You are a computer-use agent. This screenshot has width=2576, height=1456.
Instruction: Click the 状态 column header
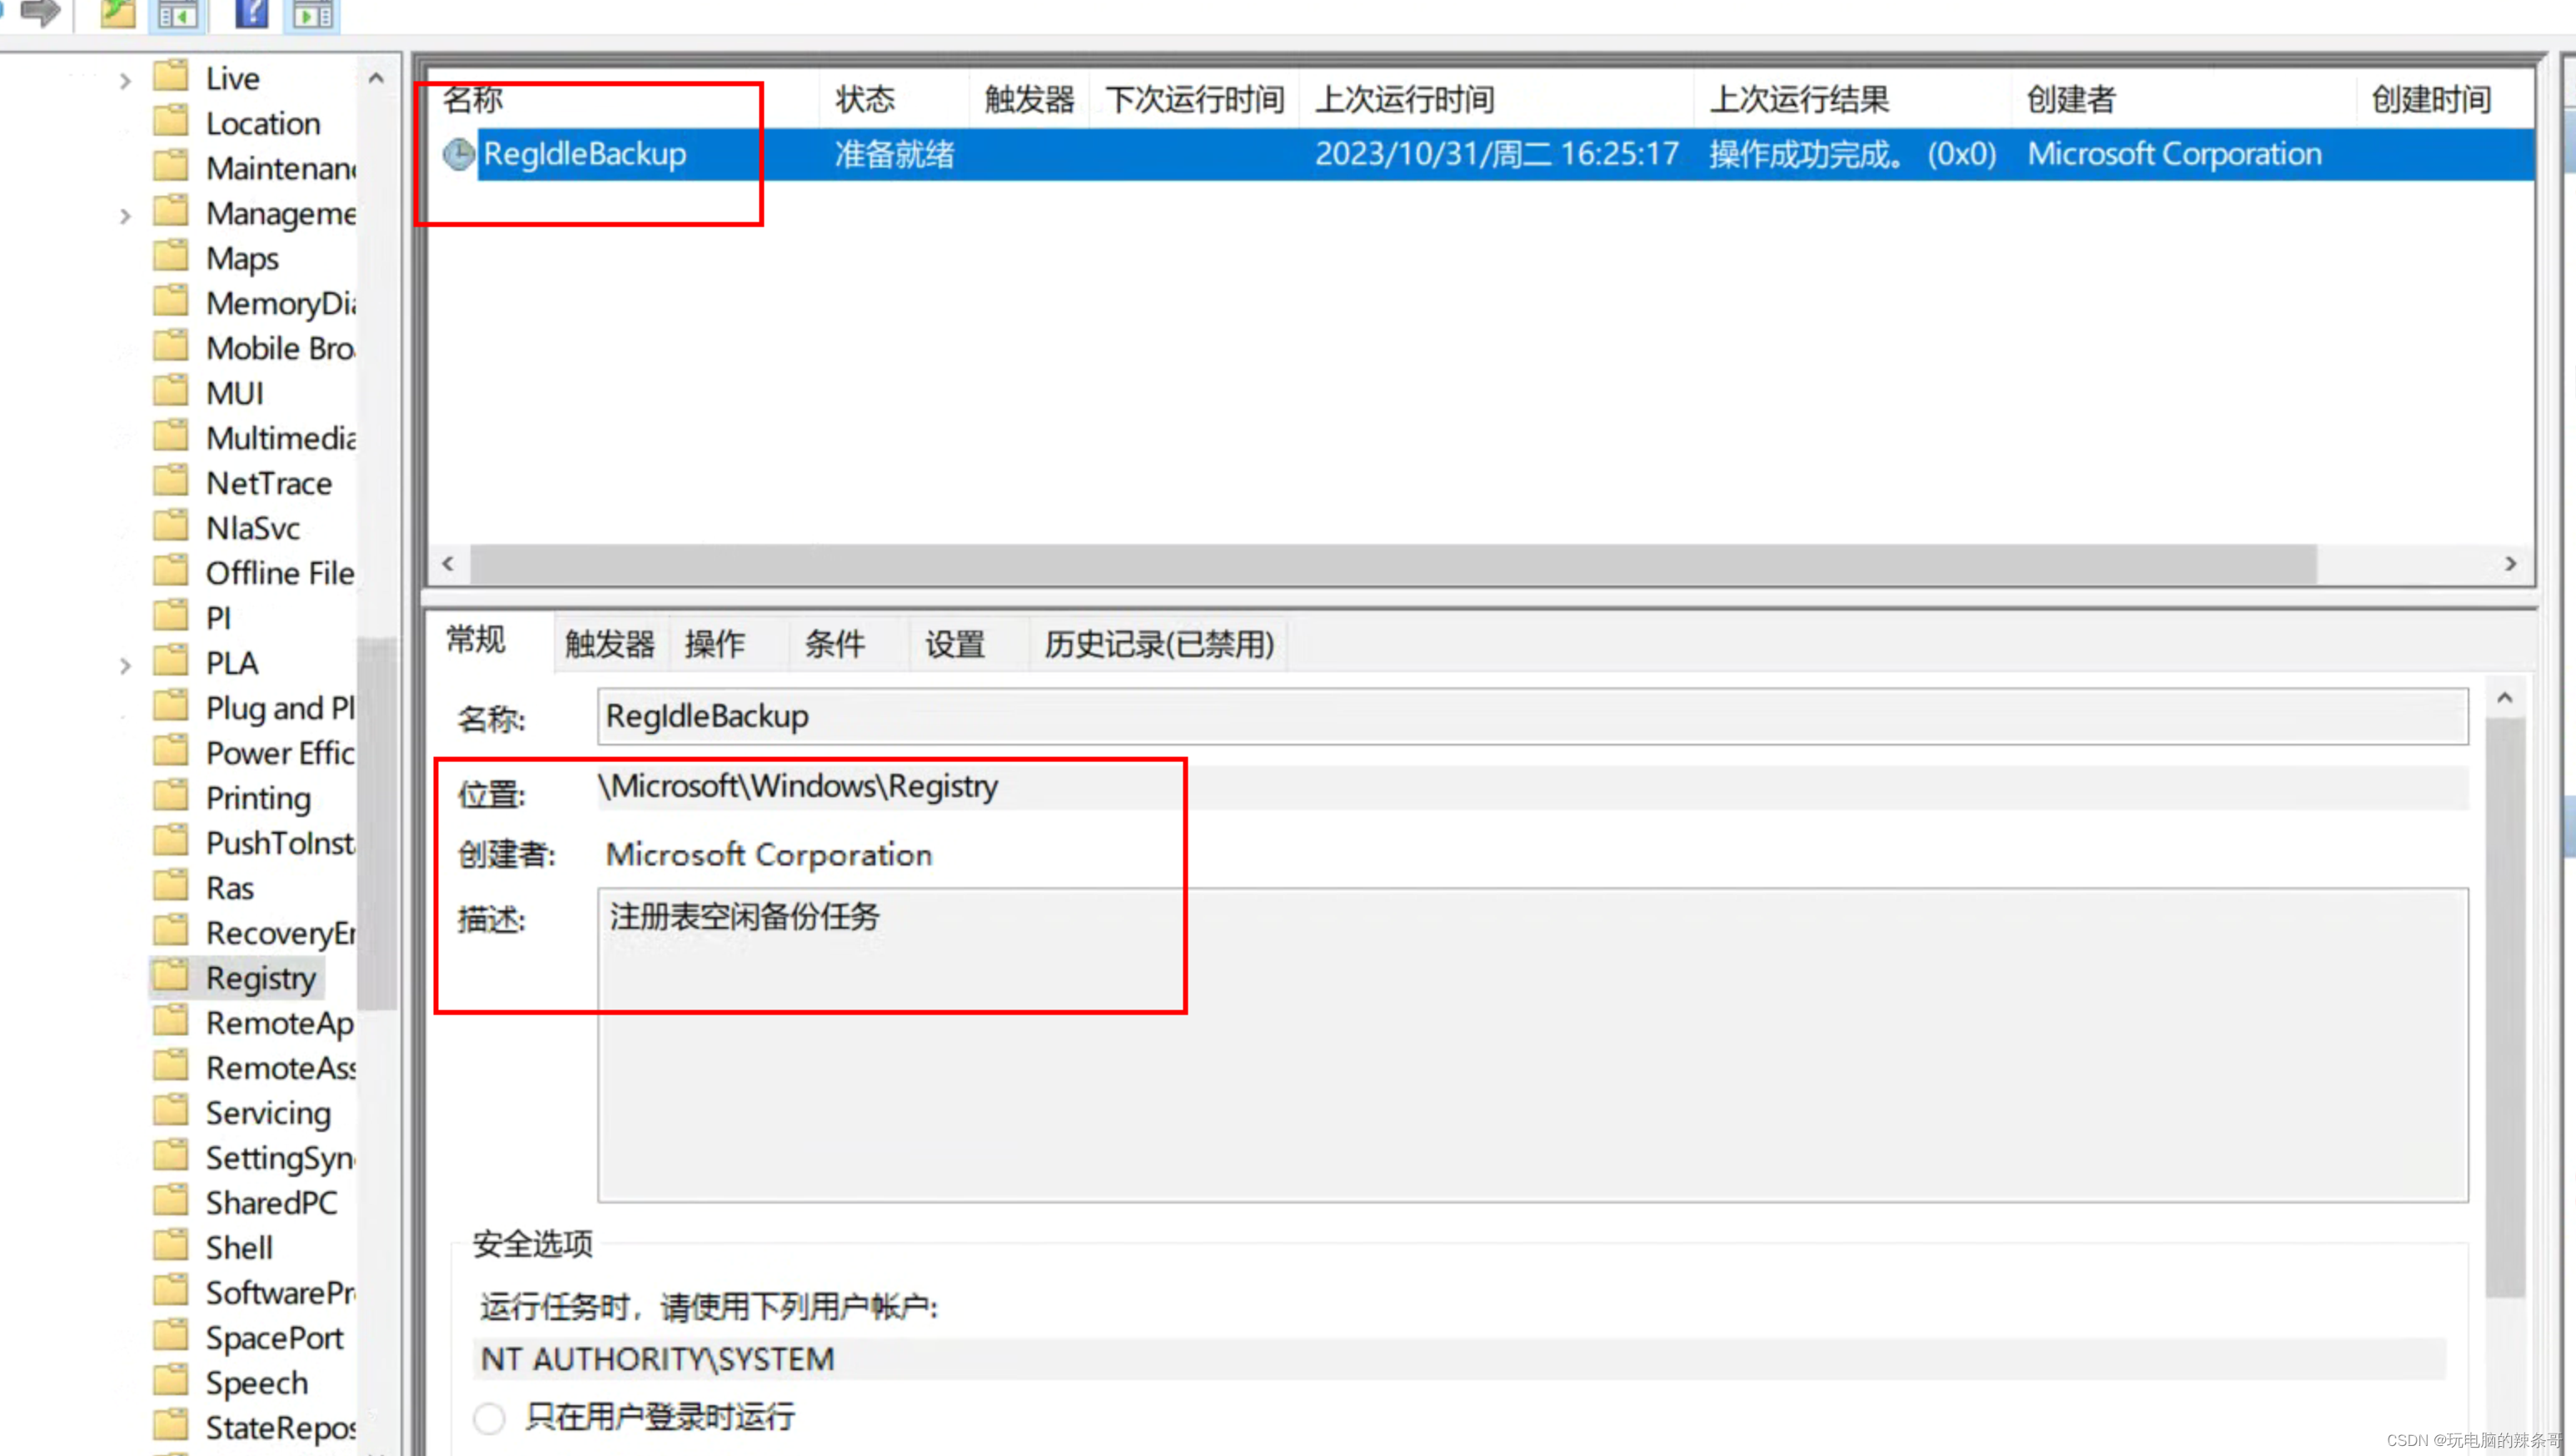(x=865, y=99)
